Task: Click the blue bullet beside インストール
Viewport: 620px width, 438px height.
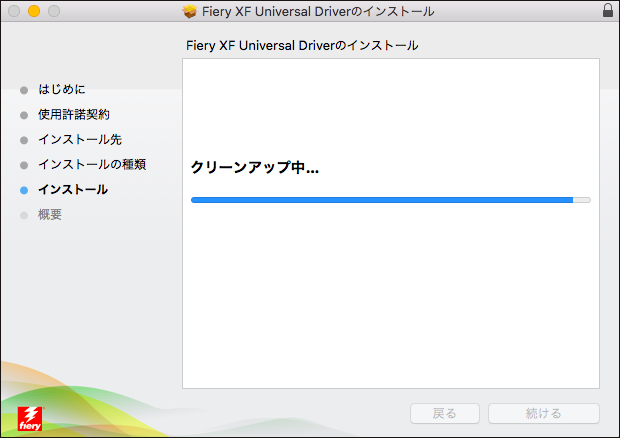Action: 24,191
